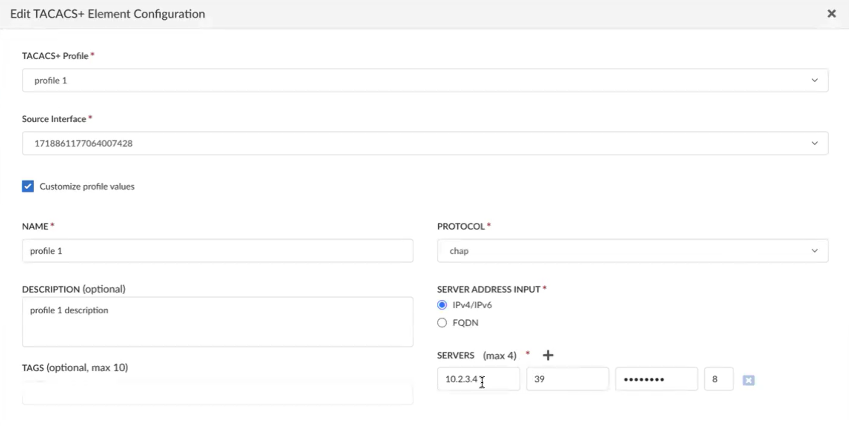Viewport: 849px width, 429px height.
Task: Open the TACACS+ Profile dropdown
Action: coord(425,80)
